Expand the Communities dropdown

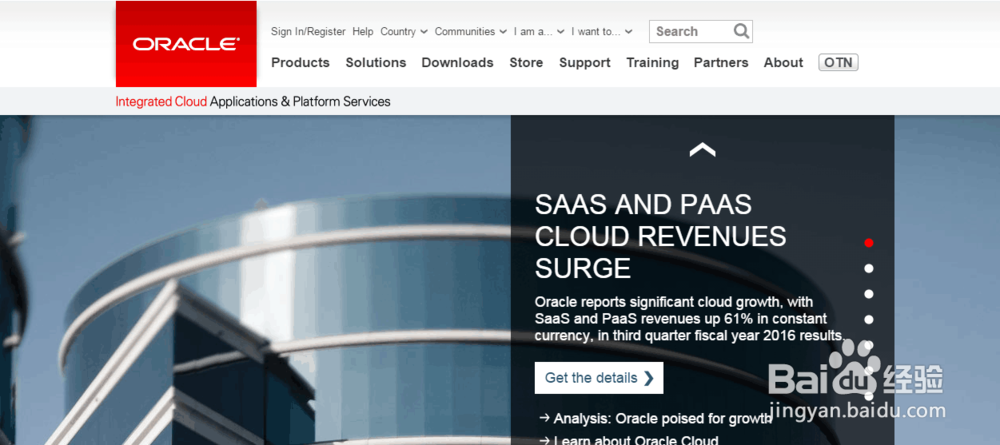pyautogui.click(x=471, y=31)
